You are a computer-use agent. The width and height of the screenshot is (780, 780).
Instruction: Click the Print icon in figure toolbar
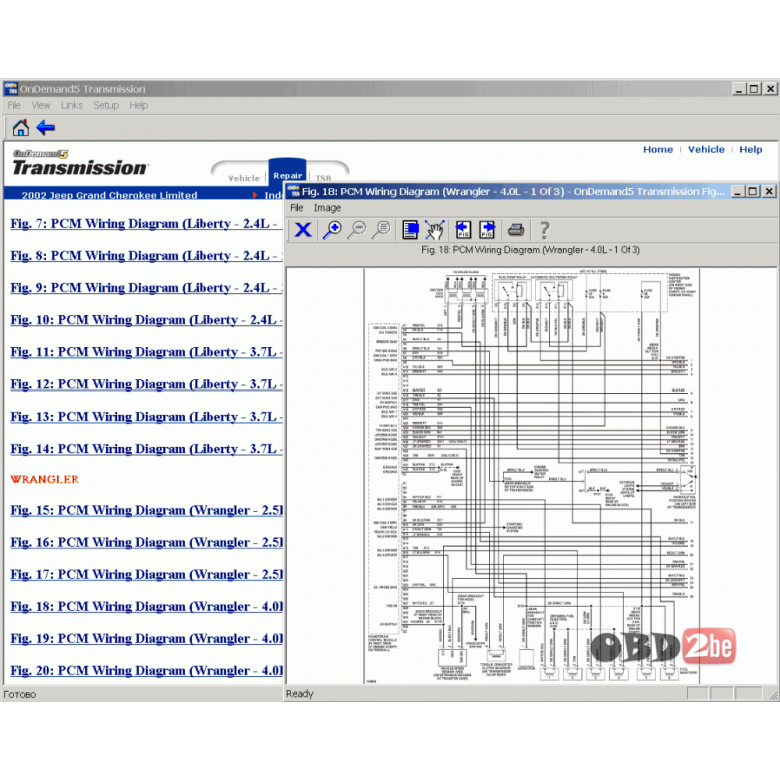point(516,230)
